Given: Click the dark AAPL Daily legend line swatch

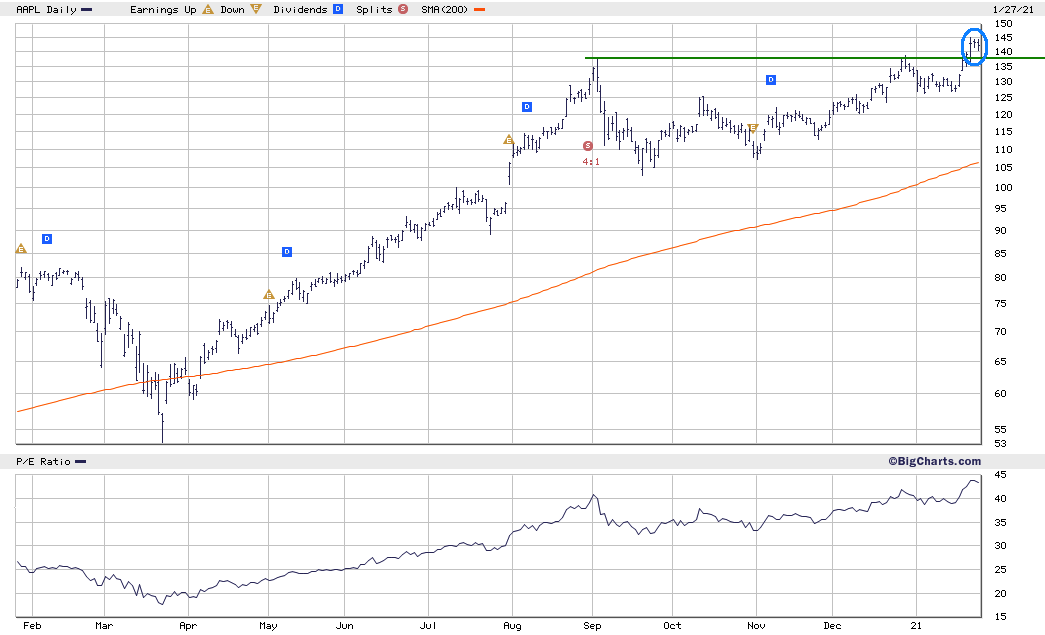Looking at the screenshot, I should 86,10.
